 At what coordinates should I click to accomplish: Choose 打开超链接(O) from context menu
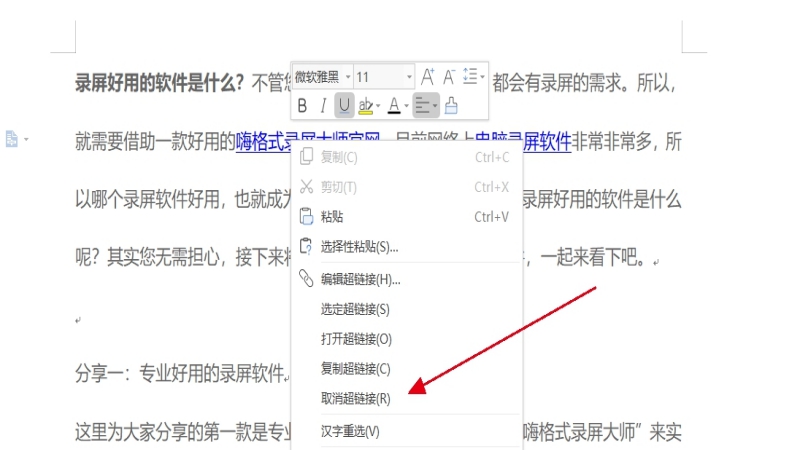click(x=355, y=339)
